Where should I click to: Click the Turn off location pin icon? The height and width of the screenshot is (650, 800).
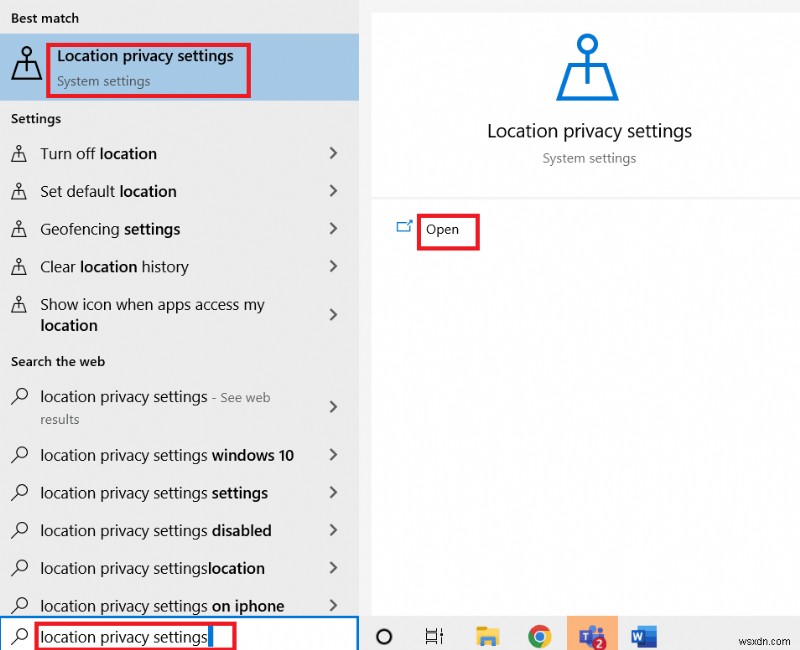[19, 154]
